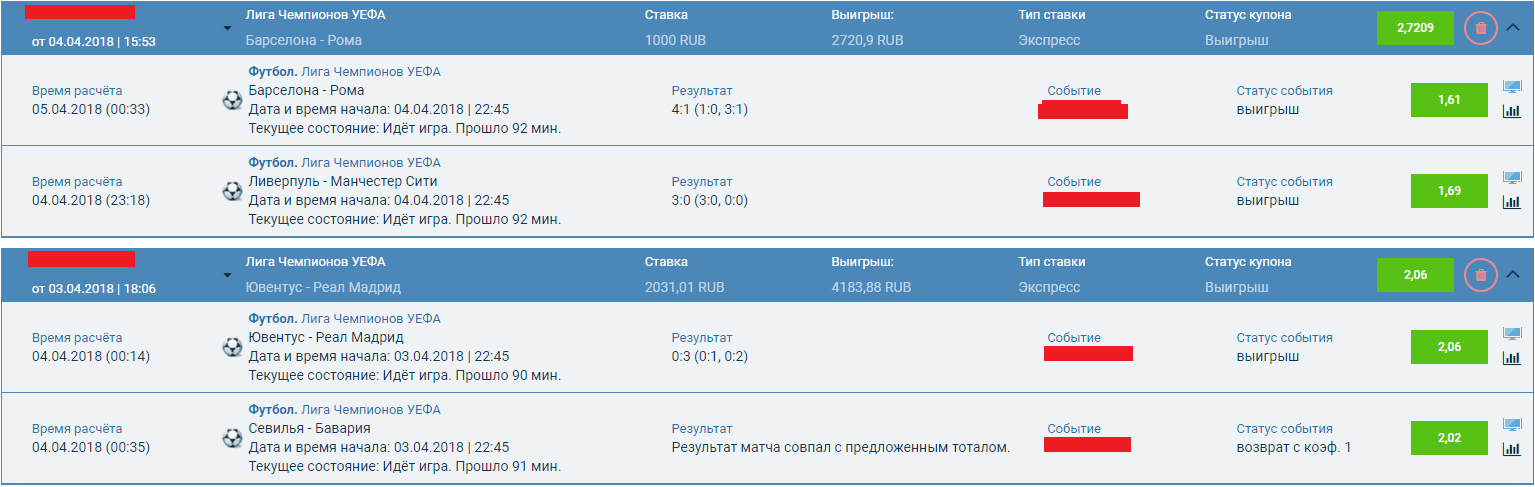Delete the coupon dated 03.04.2018
Screen dimensions: 1535x487
click(1481, 274)
